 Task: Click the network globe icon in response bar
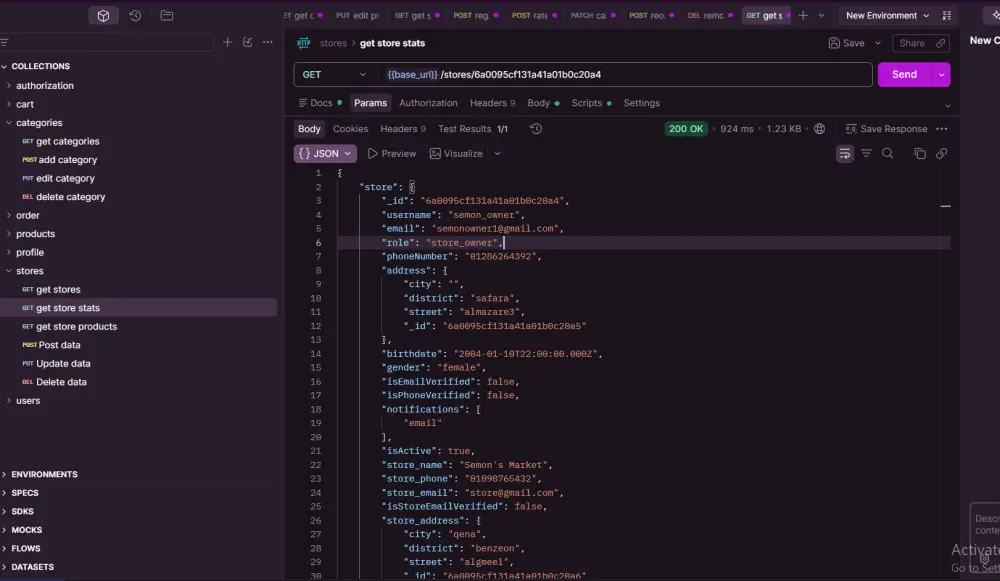[x=820, y=129]
